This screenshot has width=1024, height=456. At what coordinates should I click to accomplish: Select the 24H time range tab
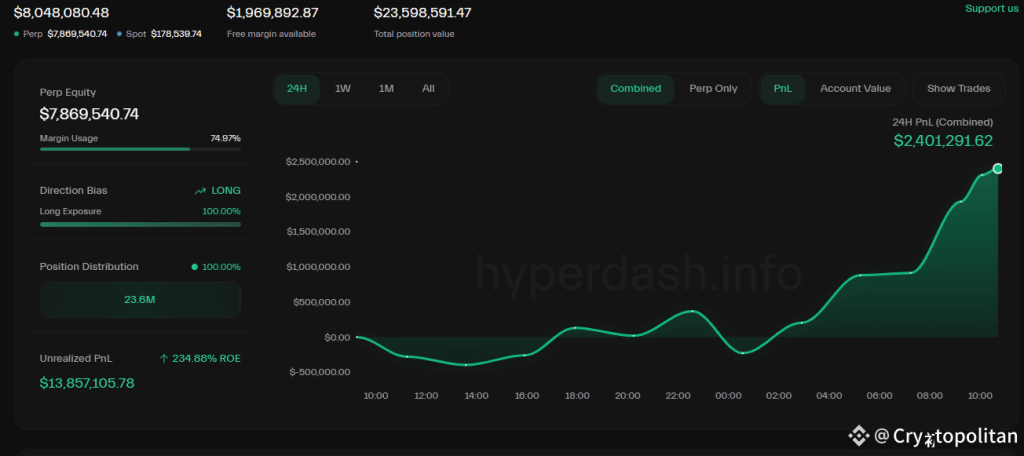[x=297, y=88]
